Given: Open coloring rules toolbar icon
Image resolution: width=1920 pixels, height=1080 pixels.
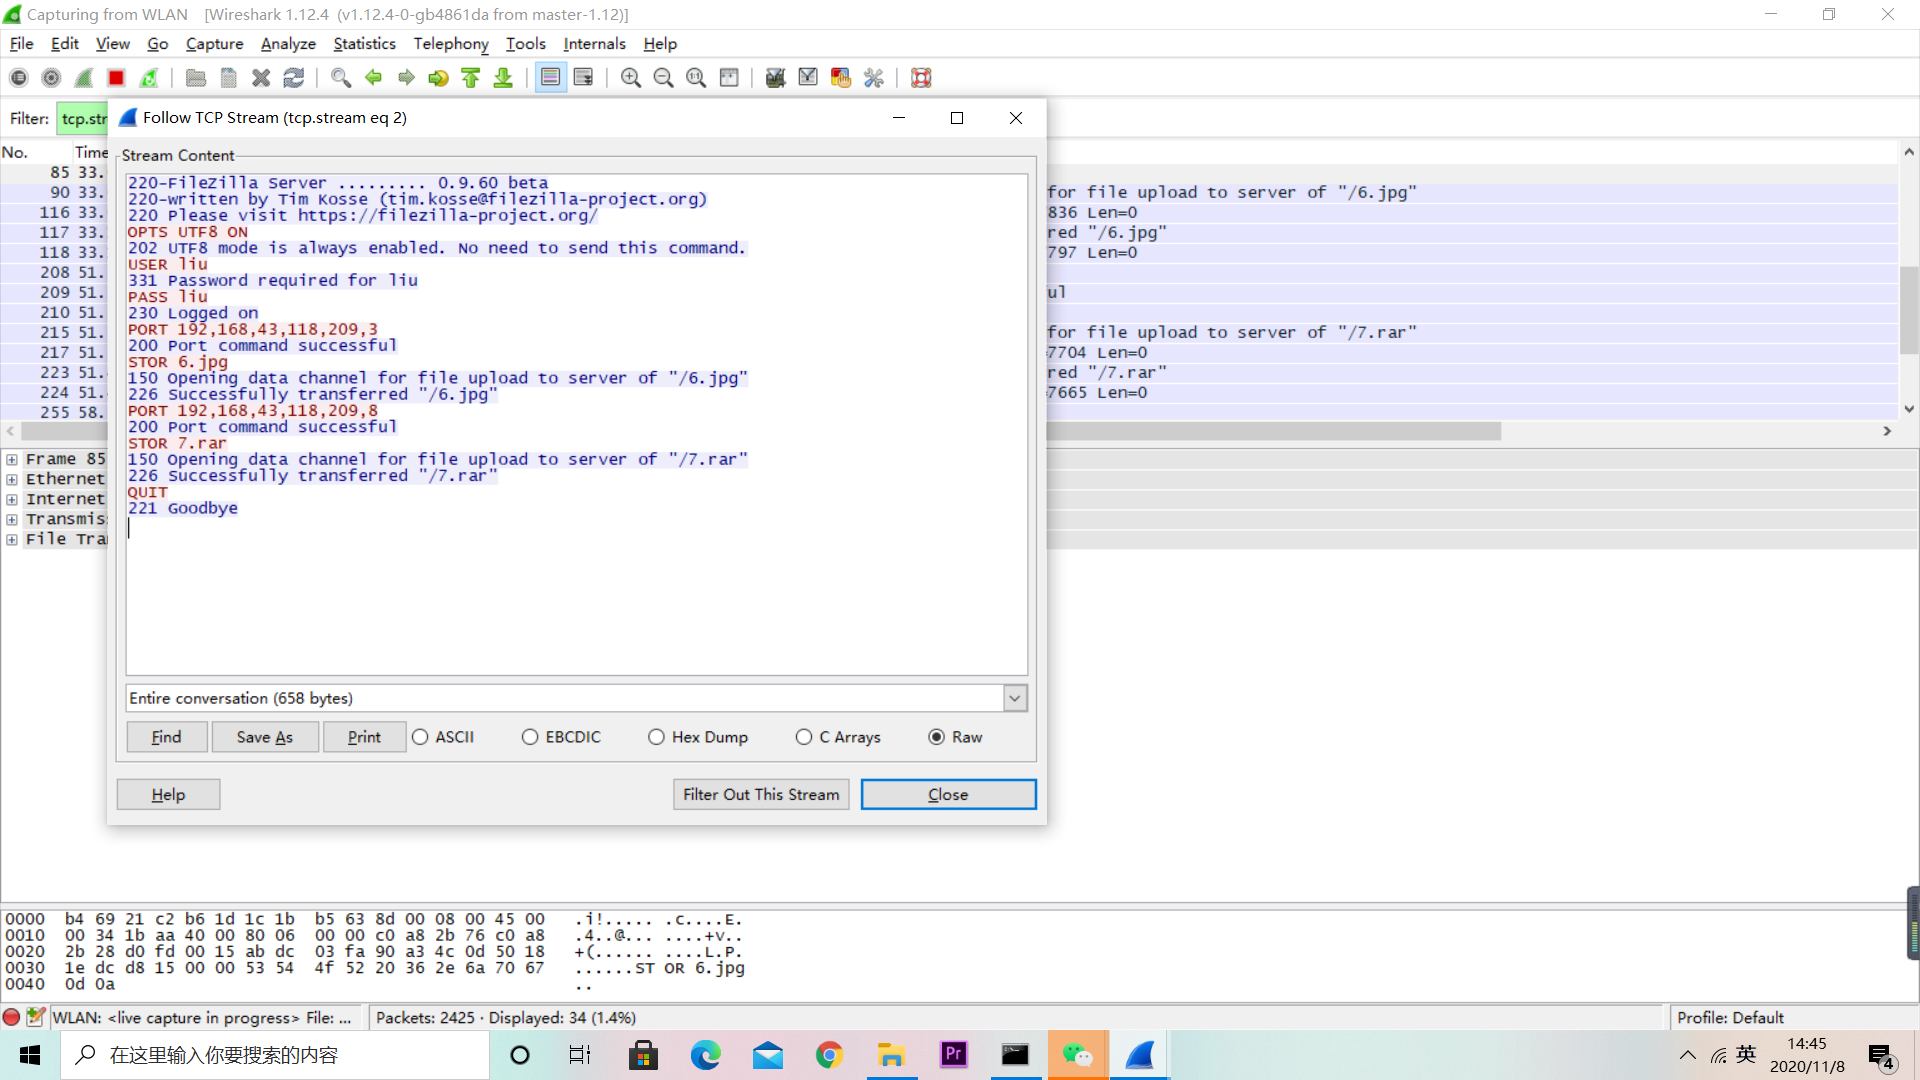Looking at the screenshot, I should pos(840,78).
